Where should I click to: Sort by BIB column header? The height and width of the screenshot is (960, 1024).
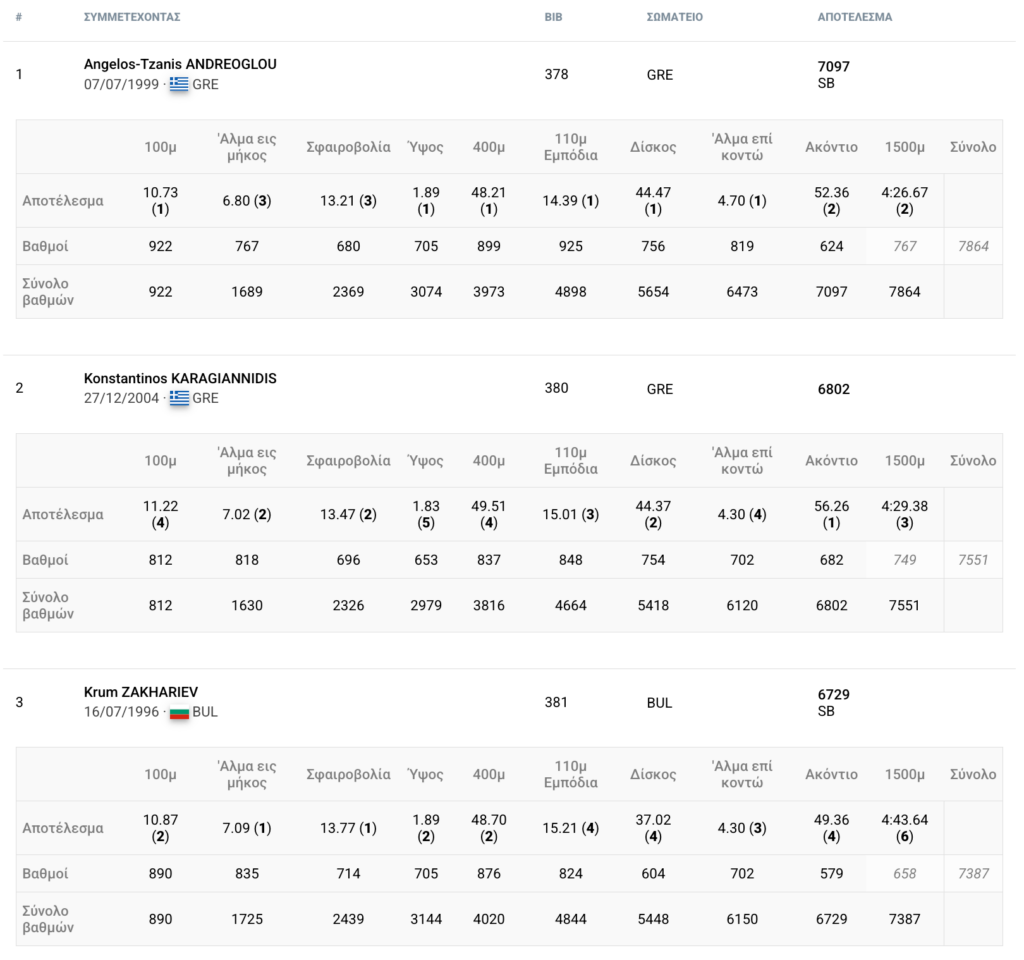point(553,17)
